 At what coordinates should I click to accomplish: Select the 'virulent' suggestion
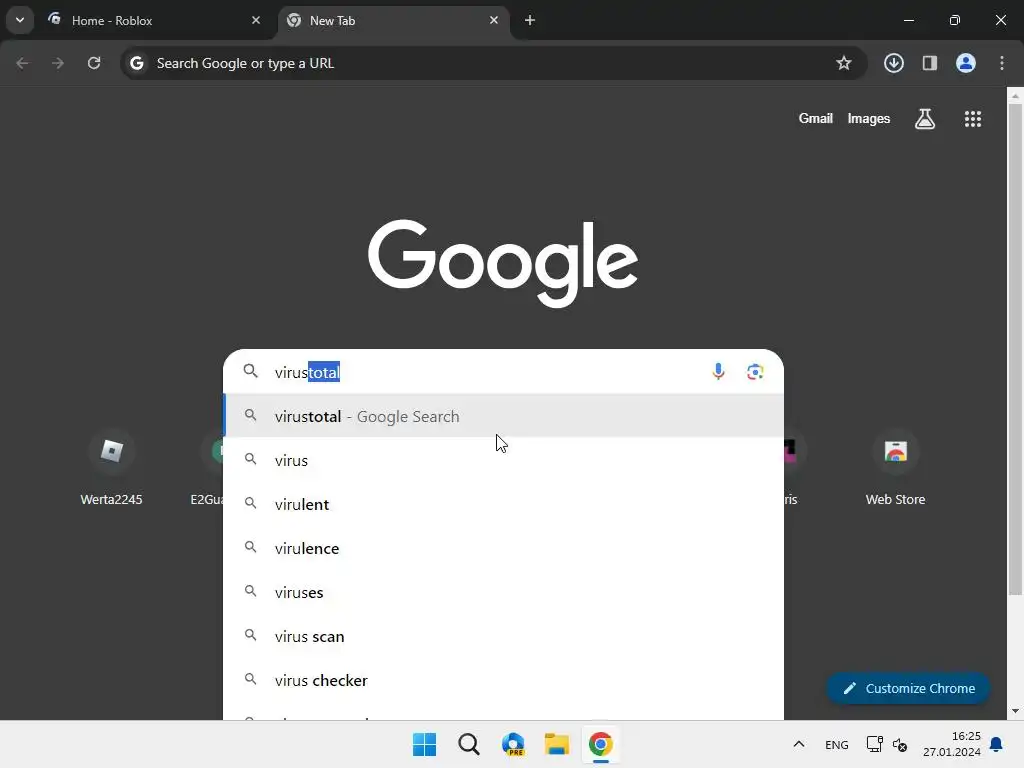[x=503, y=504]
